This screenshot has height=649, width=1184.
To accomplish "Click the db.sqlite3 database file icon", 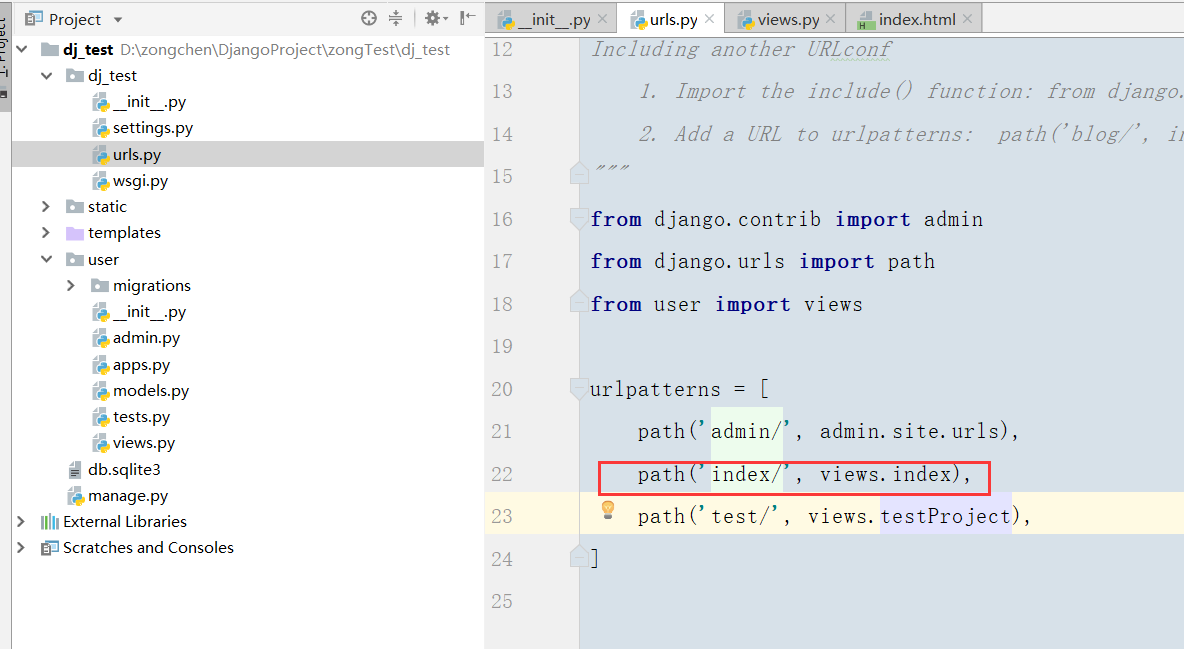I will point(75,470).
